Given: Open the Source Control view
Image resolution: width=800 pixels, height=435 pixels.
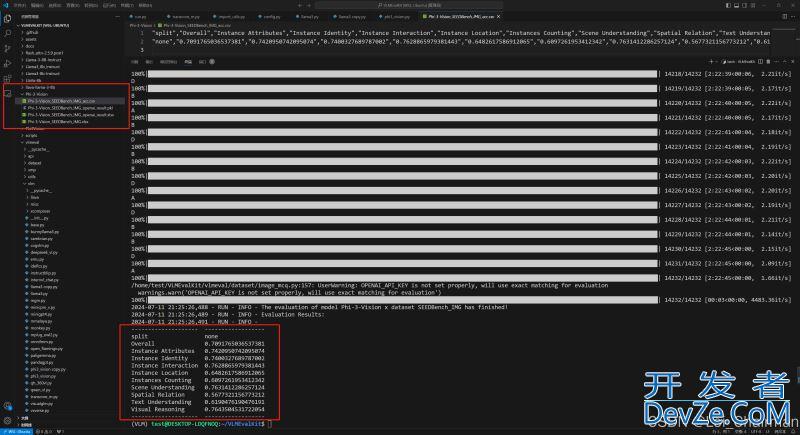Looking at the screenshot, I should pos(8,48).
